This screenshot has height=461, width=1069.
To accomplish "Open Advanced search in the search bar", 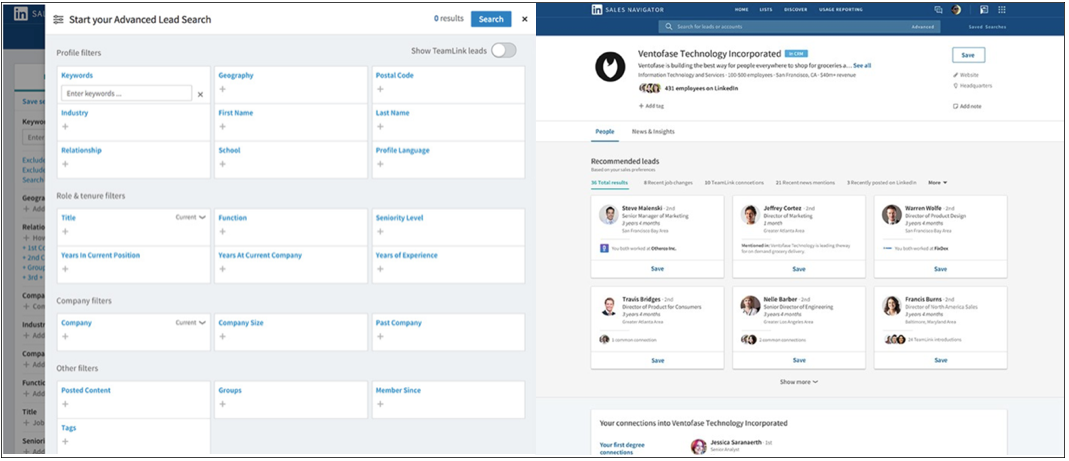I will tap(922, 27).
